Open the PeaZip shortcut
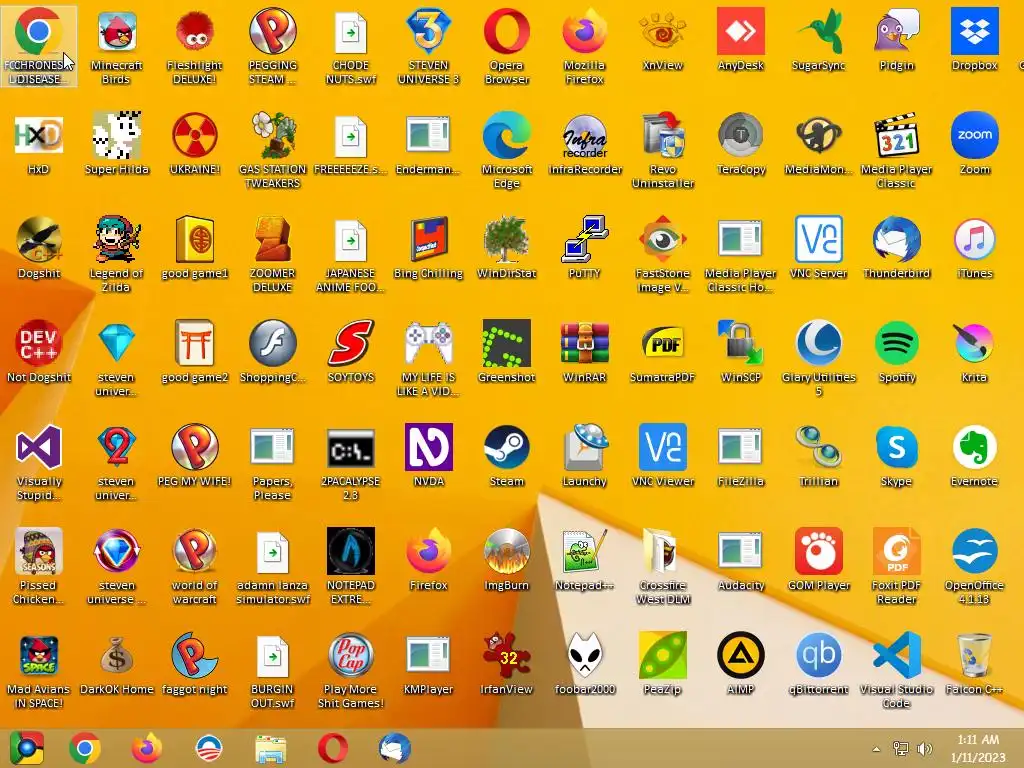The width and height of the screenshot is (1024, 768). point(662,655)
